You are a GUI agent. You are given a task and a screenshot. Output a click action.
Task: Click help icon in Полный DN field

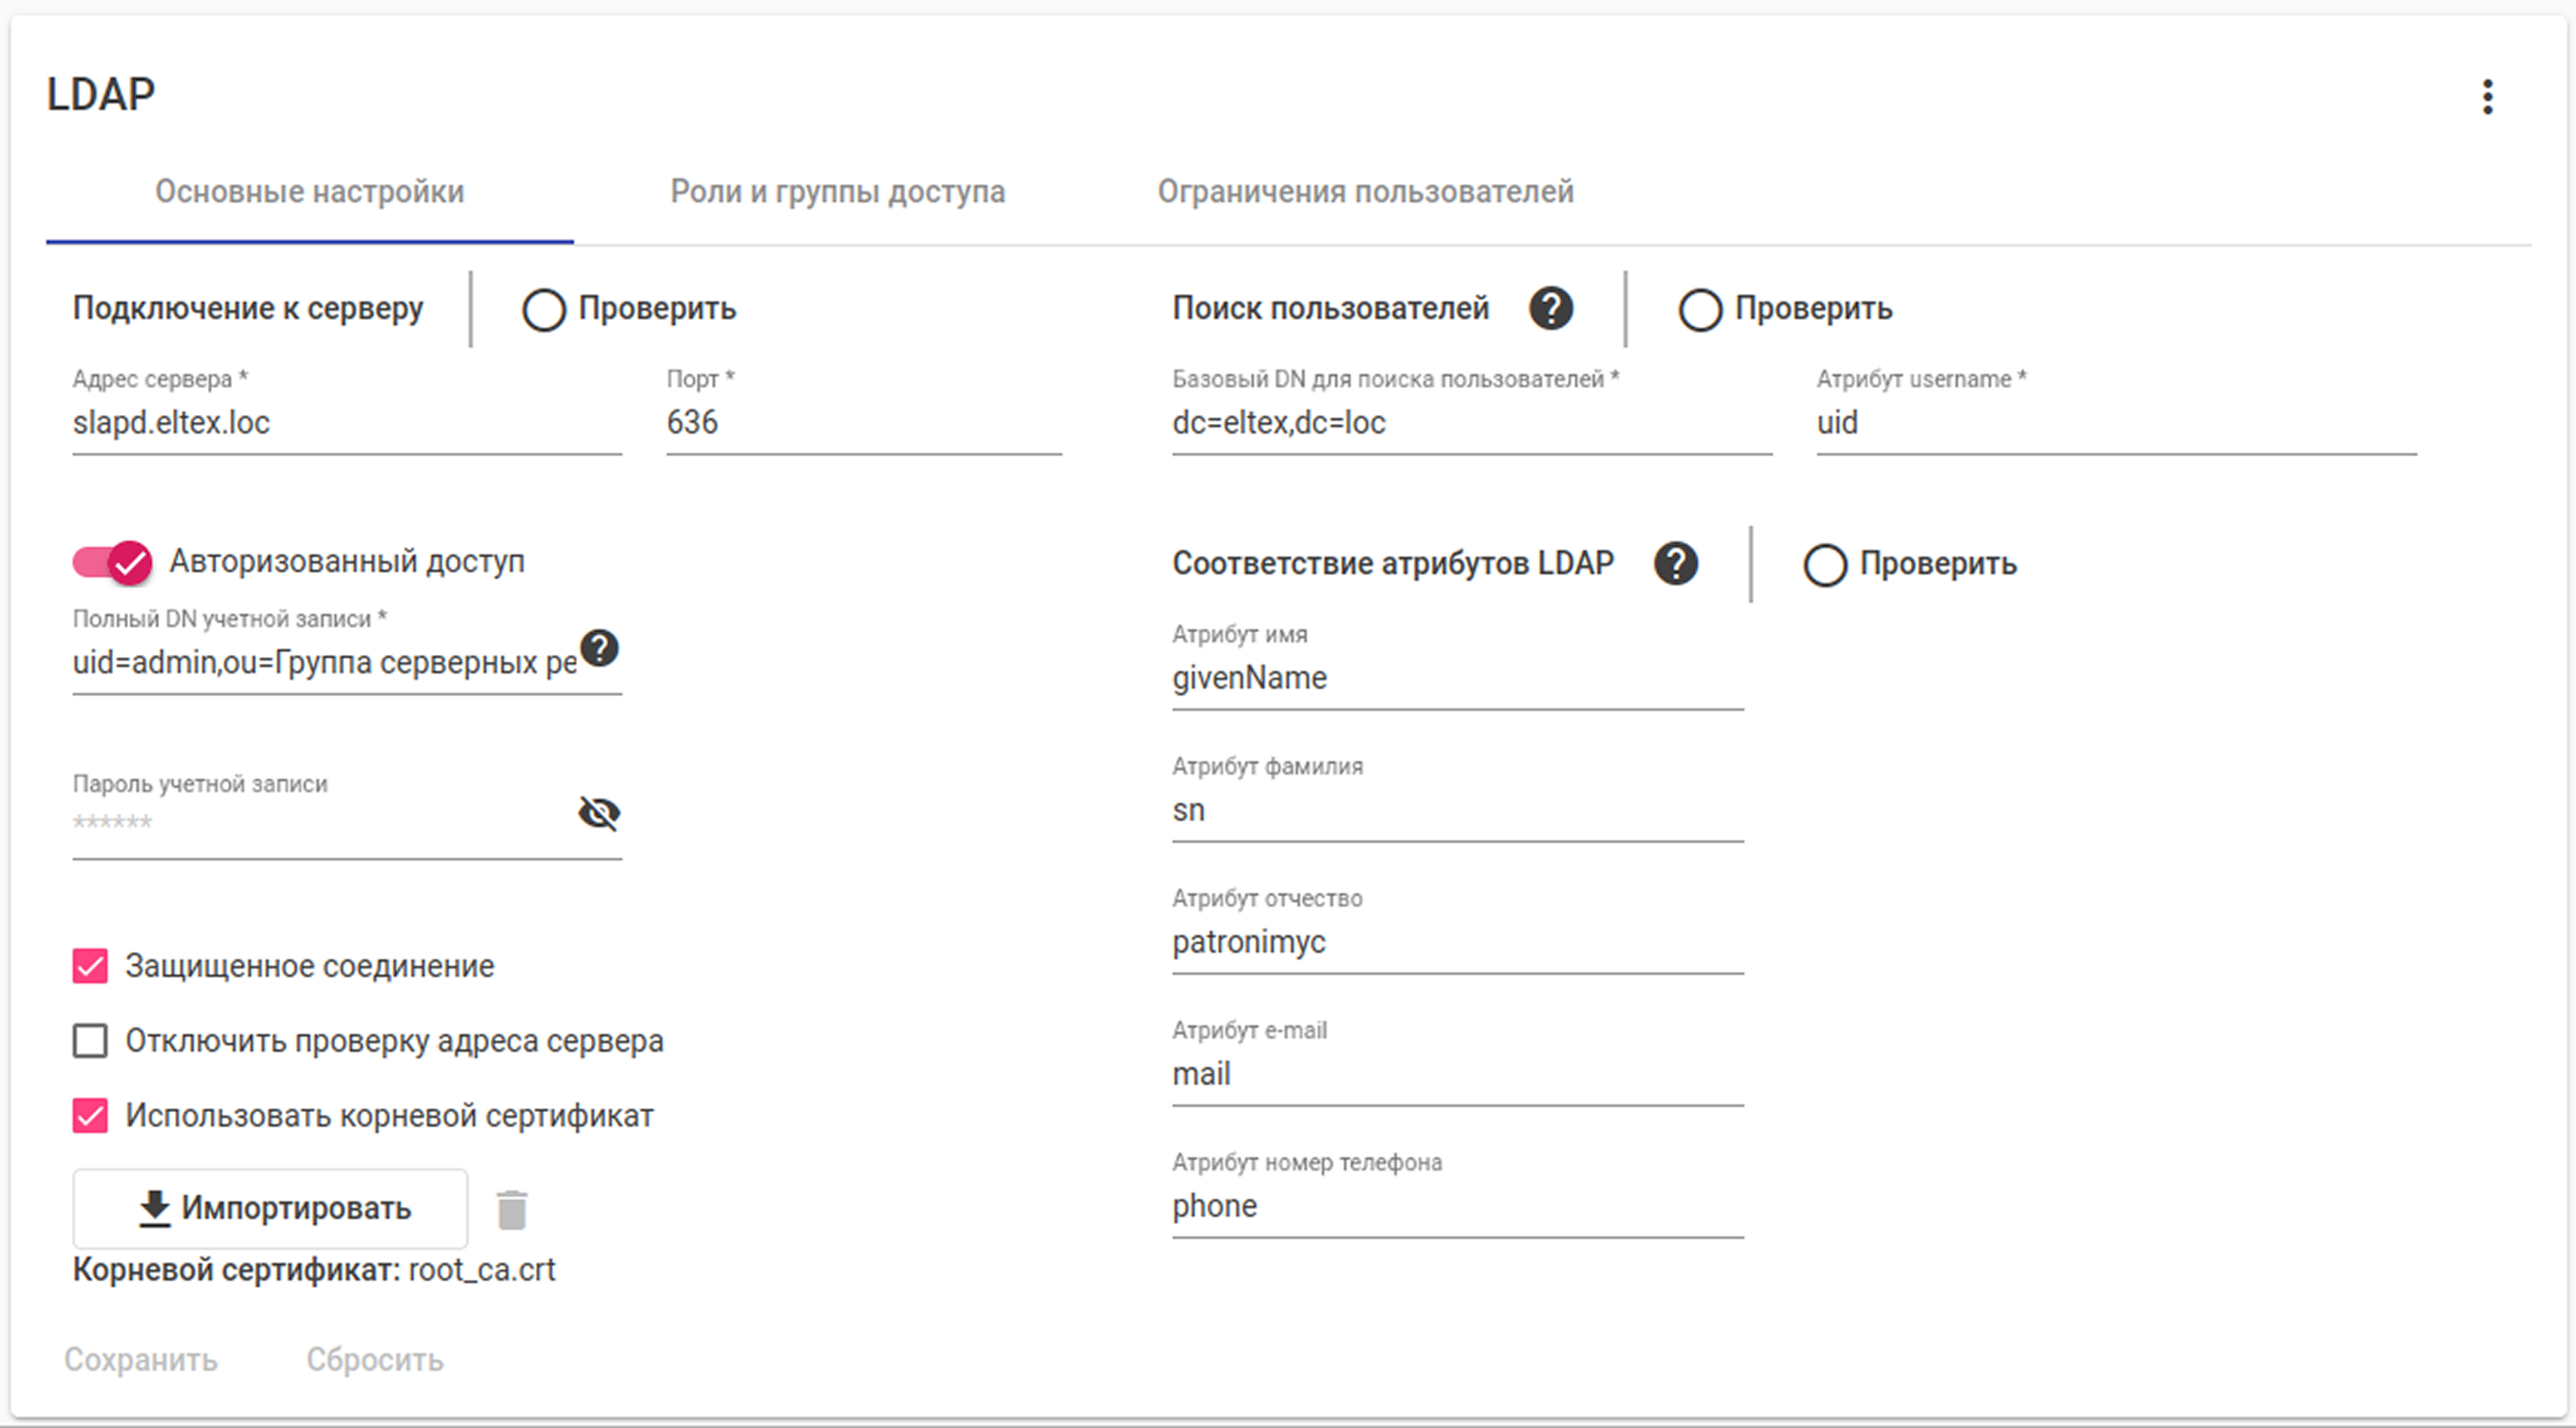click(599, 649)
